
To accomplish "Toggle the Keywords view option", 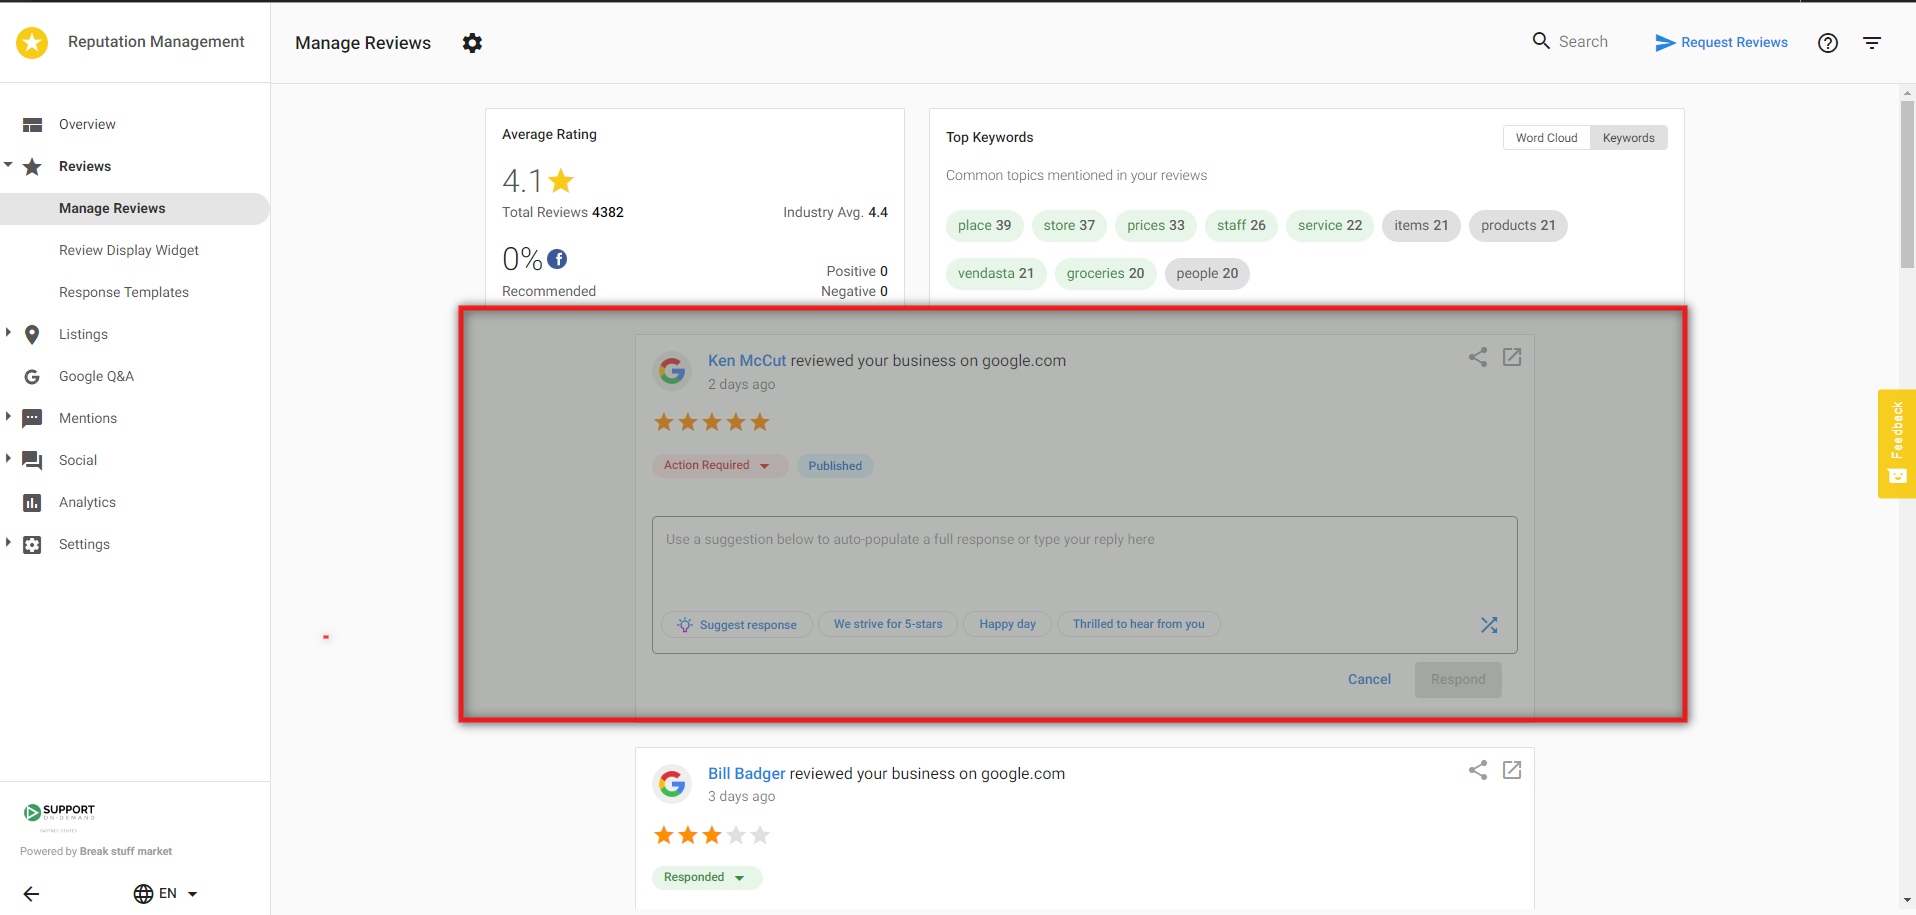I will pyautogui.click(x=1628, y=137).
